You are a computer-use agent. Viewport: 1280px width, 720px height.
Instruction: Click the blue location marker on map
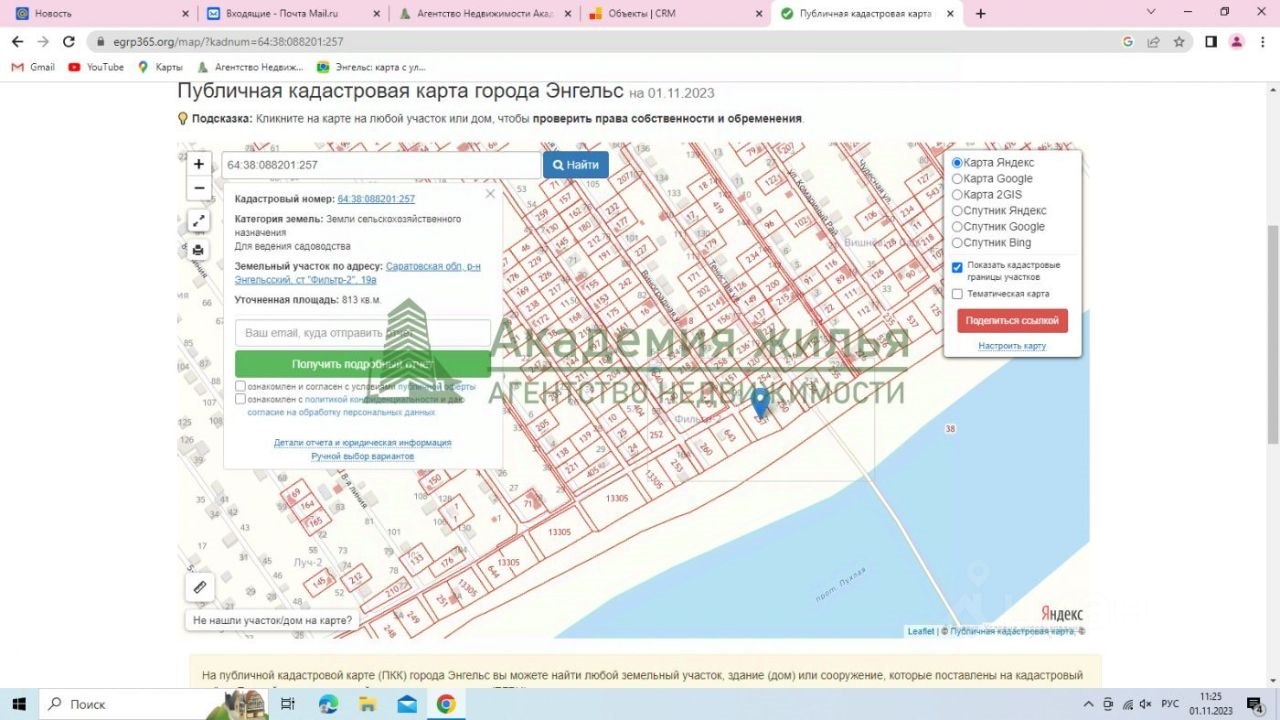point(760,403)
